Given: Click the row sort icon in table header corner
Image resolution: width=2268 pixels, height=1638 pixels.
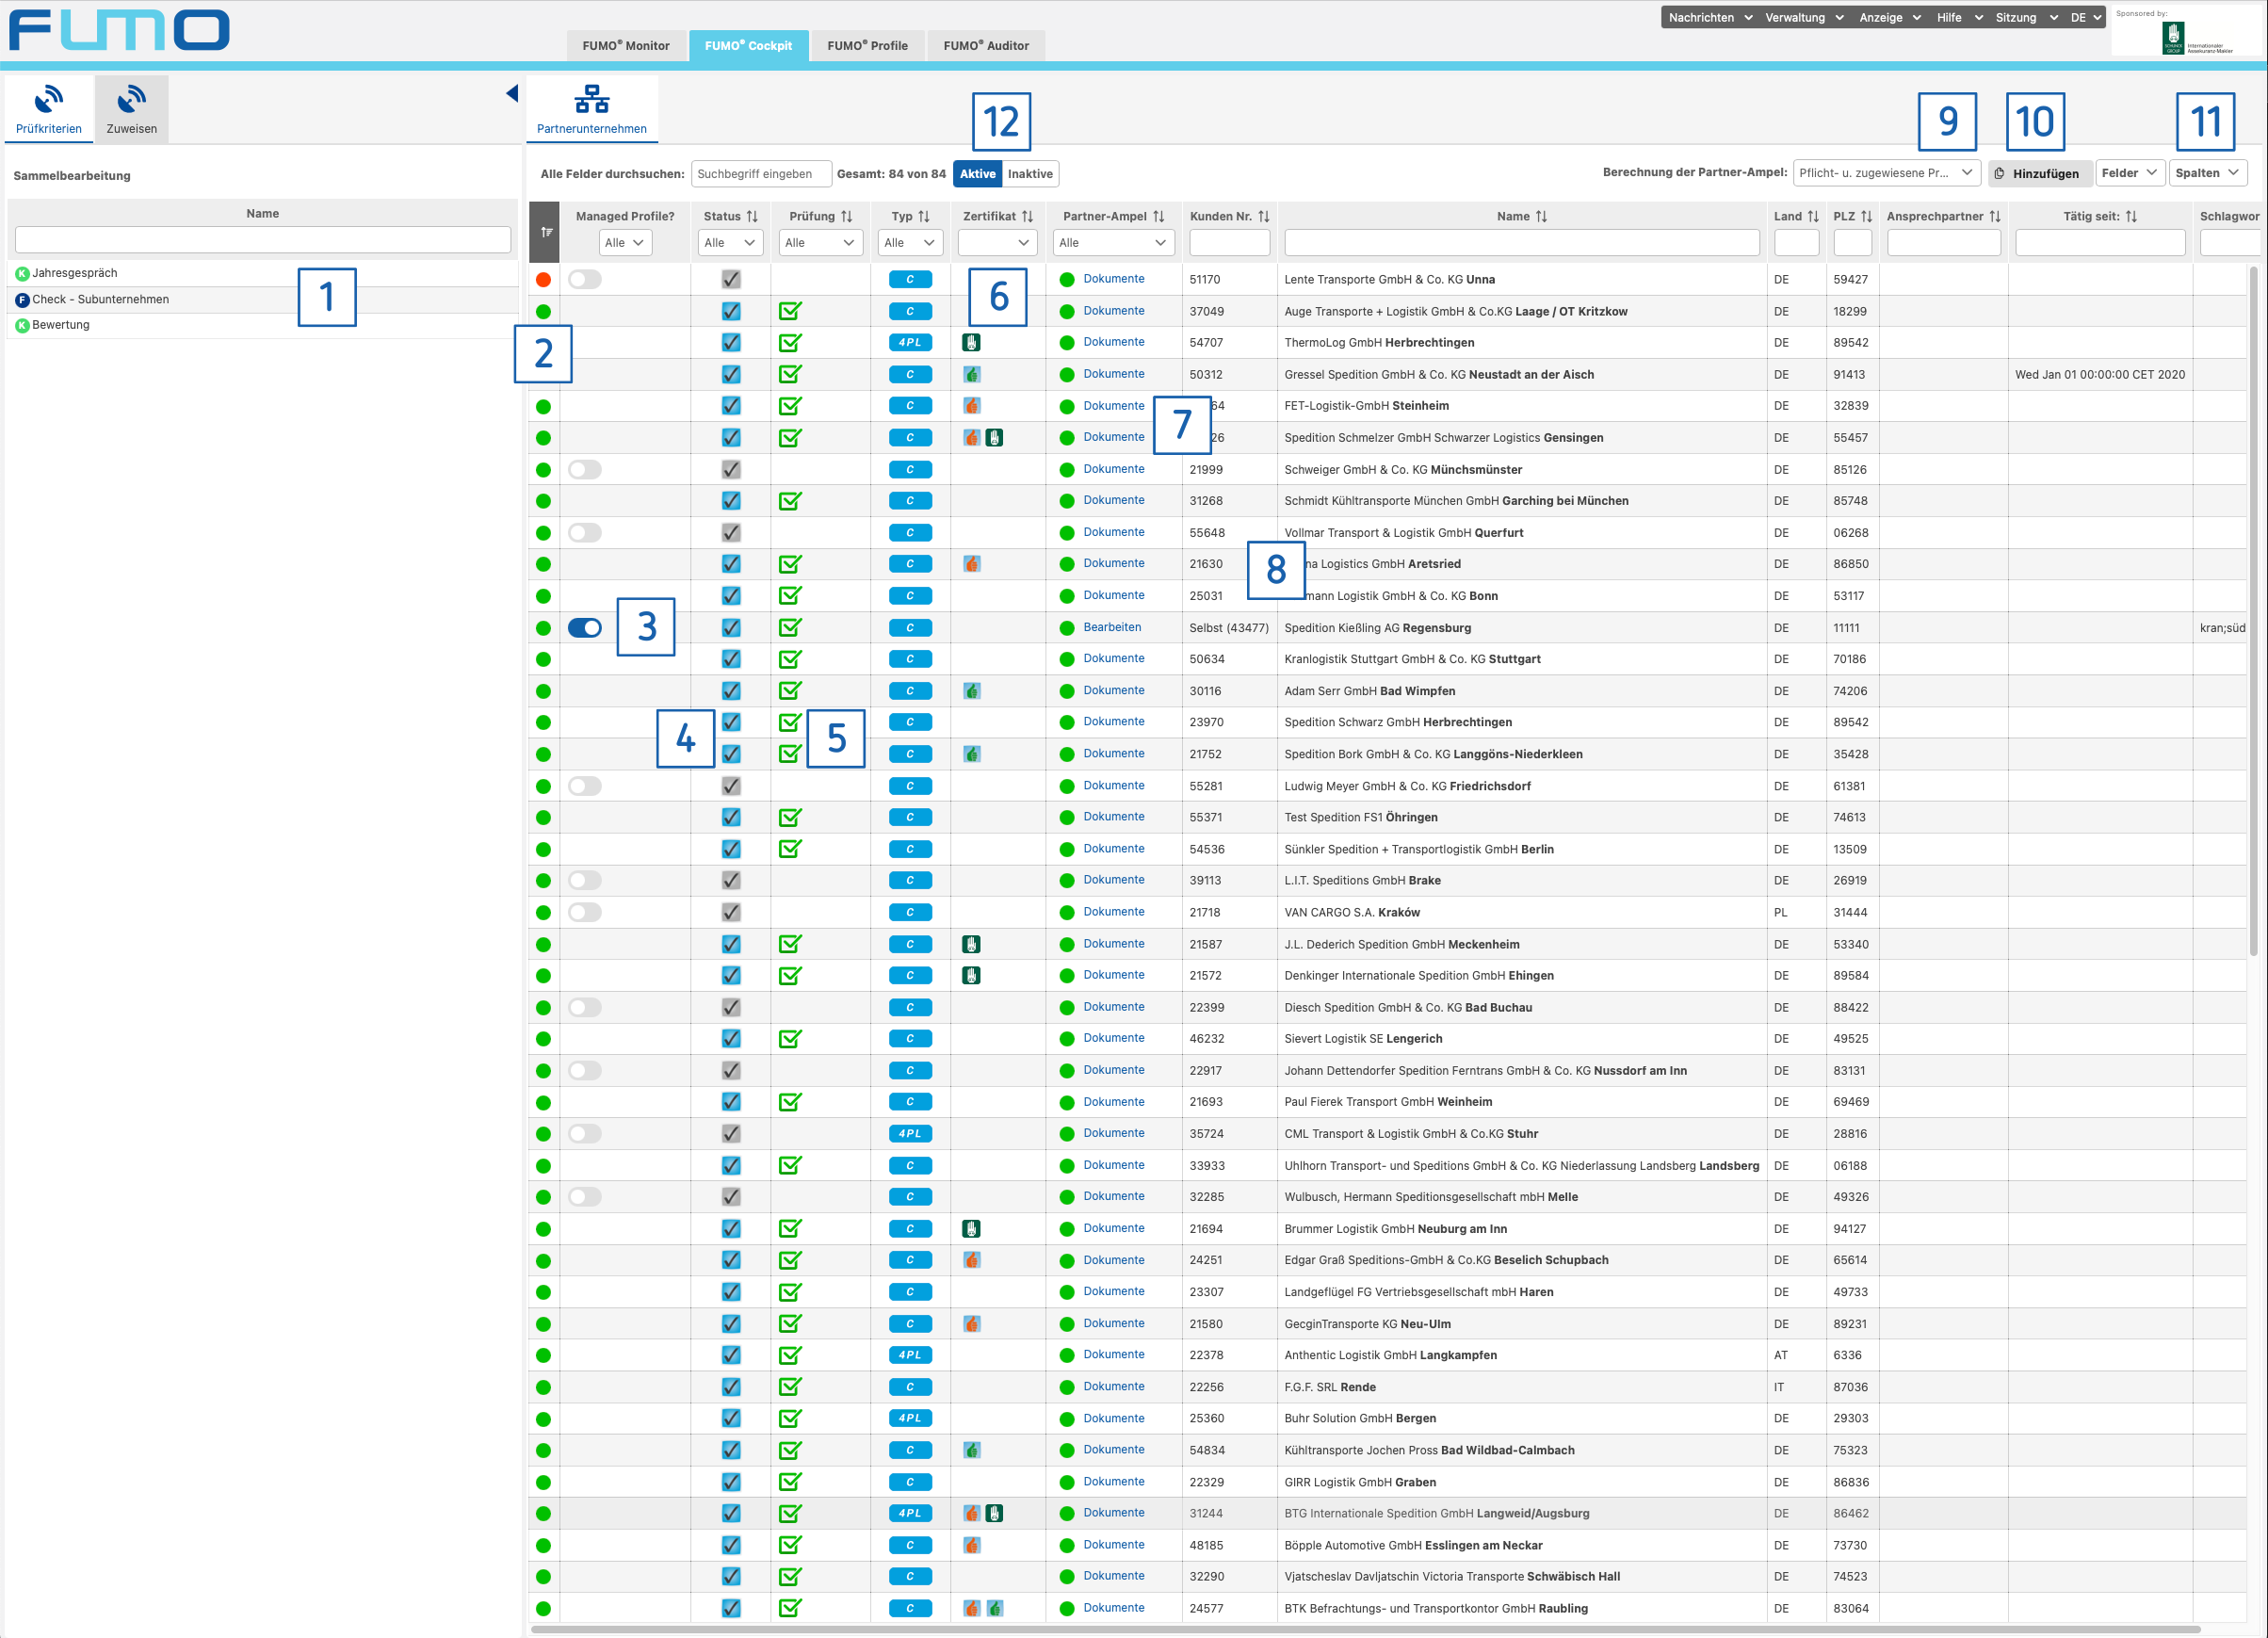Looking at the screenshot, I should (x=546, y=232).
